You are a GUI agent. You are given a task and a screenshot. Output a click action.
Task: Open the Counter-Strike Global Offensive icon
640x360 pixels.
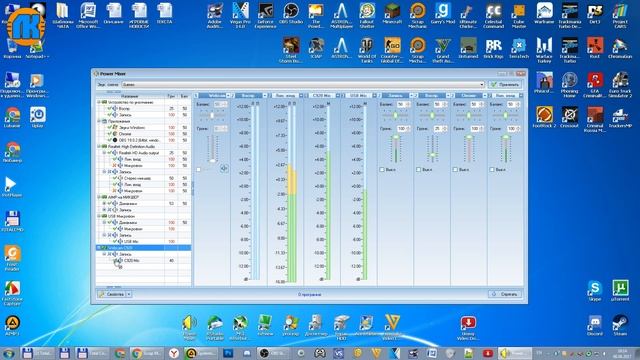click(392, 50)
